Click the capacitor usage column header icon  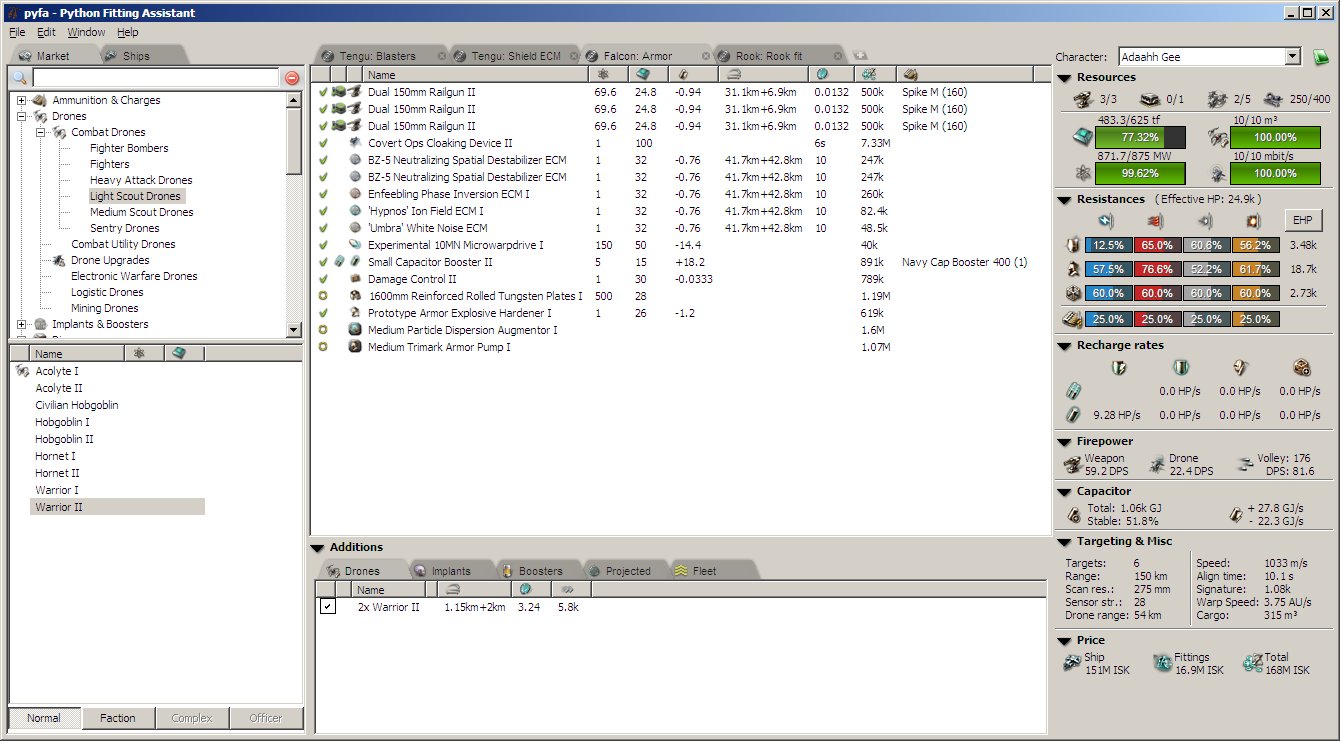(x=684, y=74)
